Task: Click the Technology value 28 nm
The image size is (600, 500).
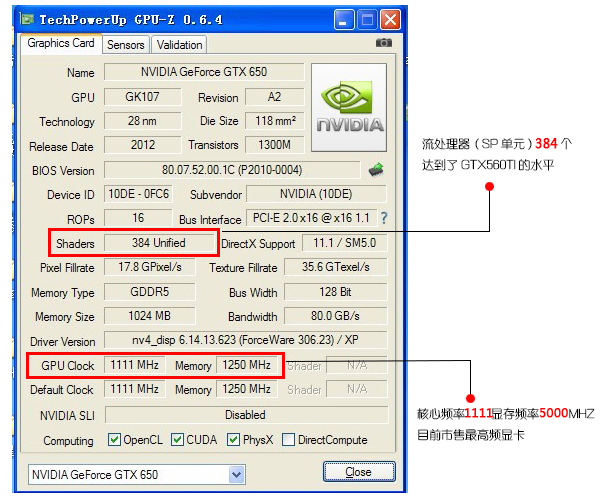Action: pyautogui.click(x=142, y=121)
